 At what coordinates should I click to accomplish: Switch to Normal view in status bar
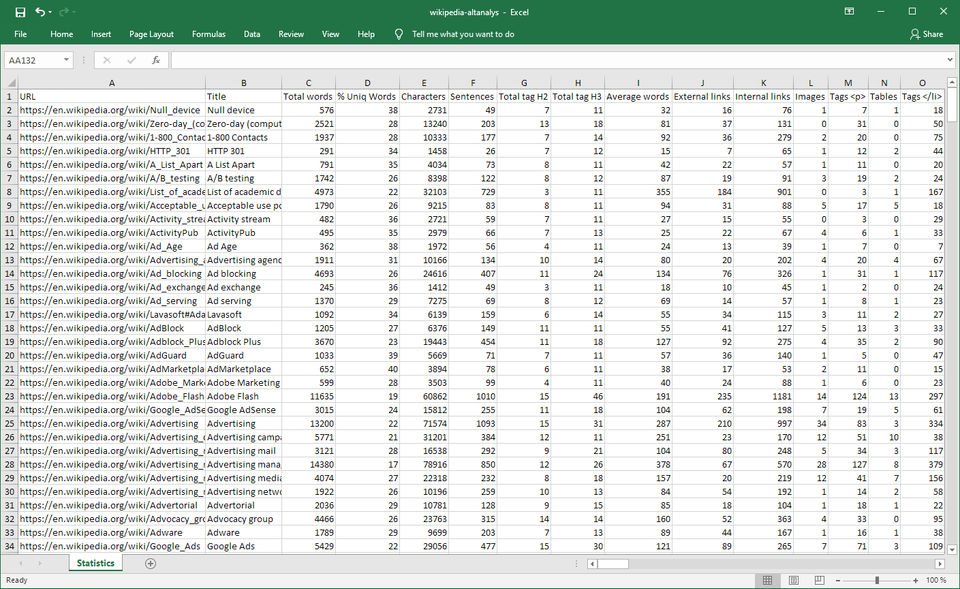[767, 580]
